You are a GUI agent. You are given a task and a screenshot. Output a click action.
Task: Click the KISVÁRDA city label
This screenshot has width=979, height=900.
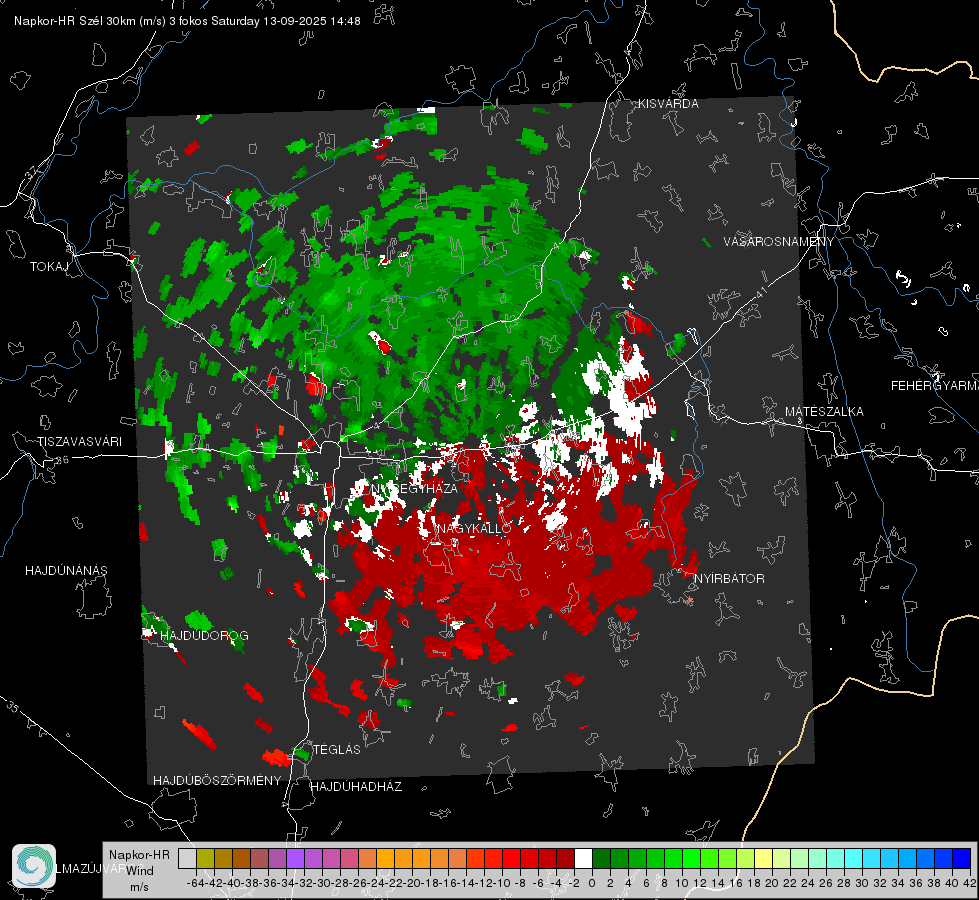point(668,104)
